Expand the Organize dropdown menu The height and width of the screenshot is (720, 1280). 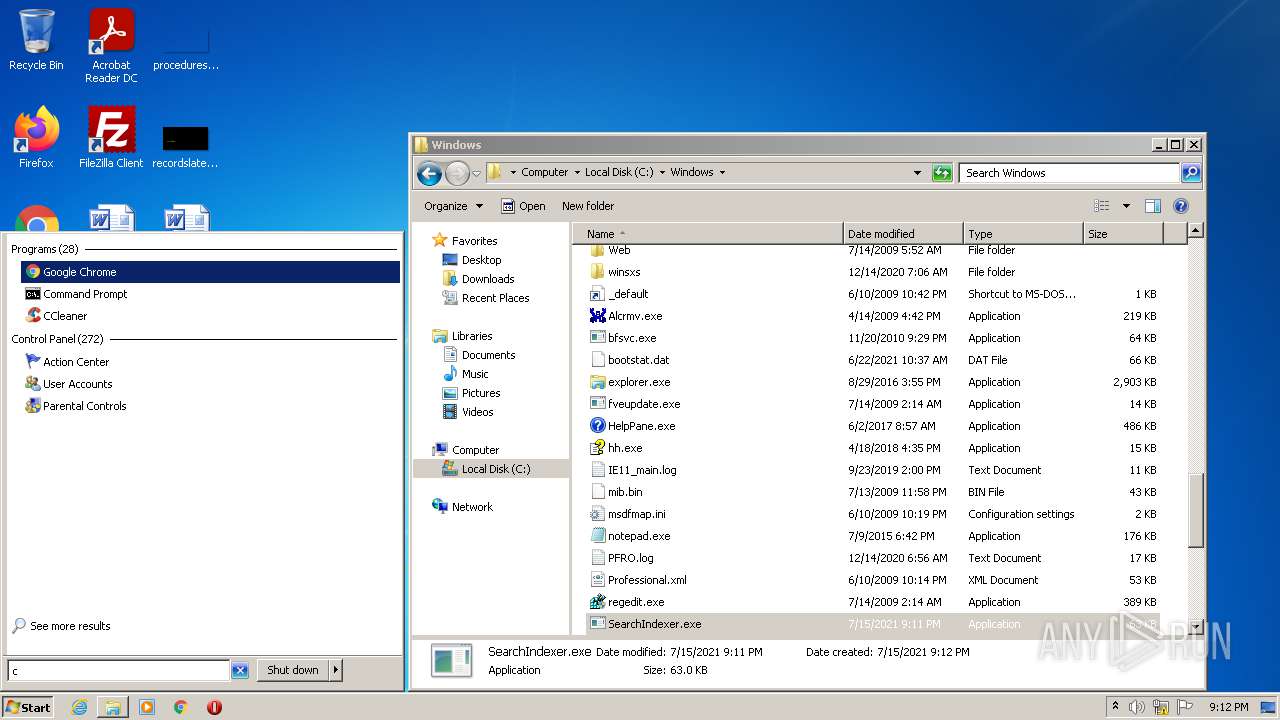tap(453, 206)
